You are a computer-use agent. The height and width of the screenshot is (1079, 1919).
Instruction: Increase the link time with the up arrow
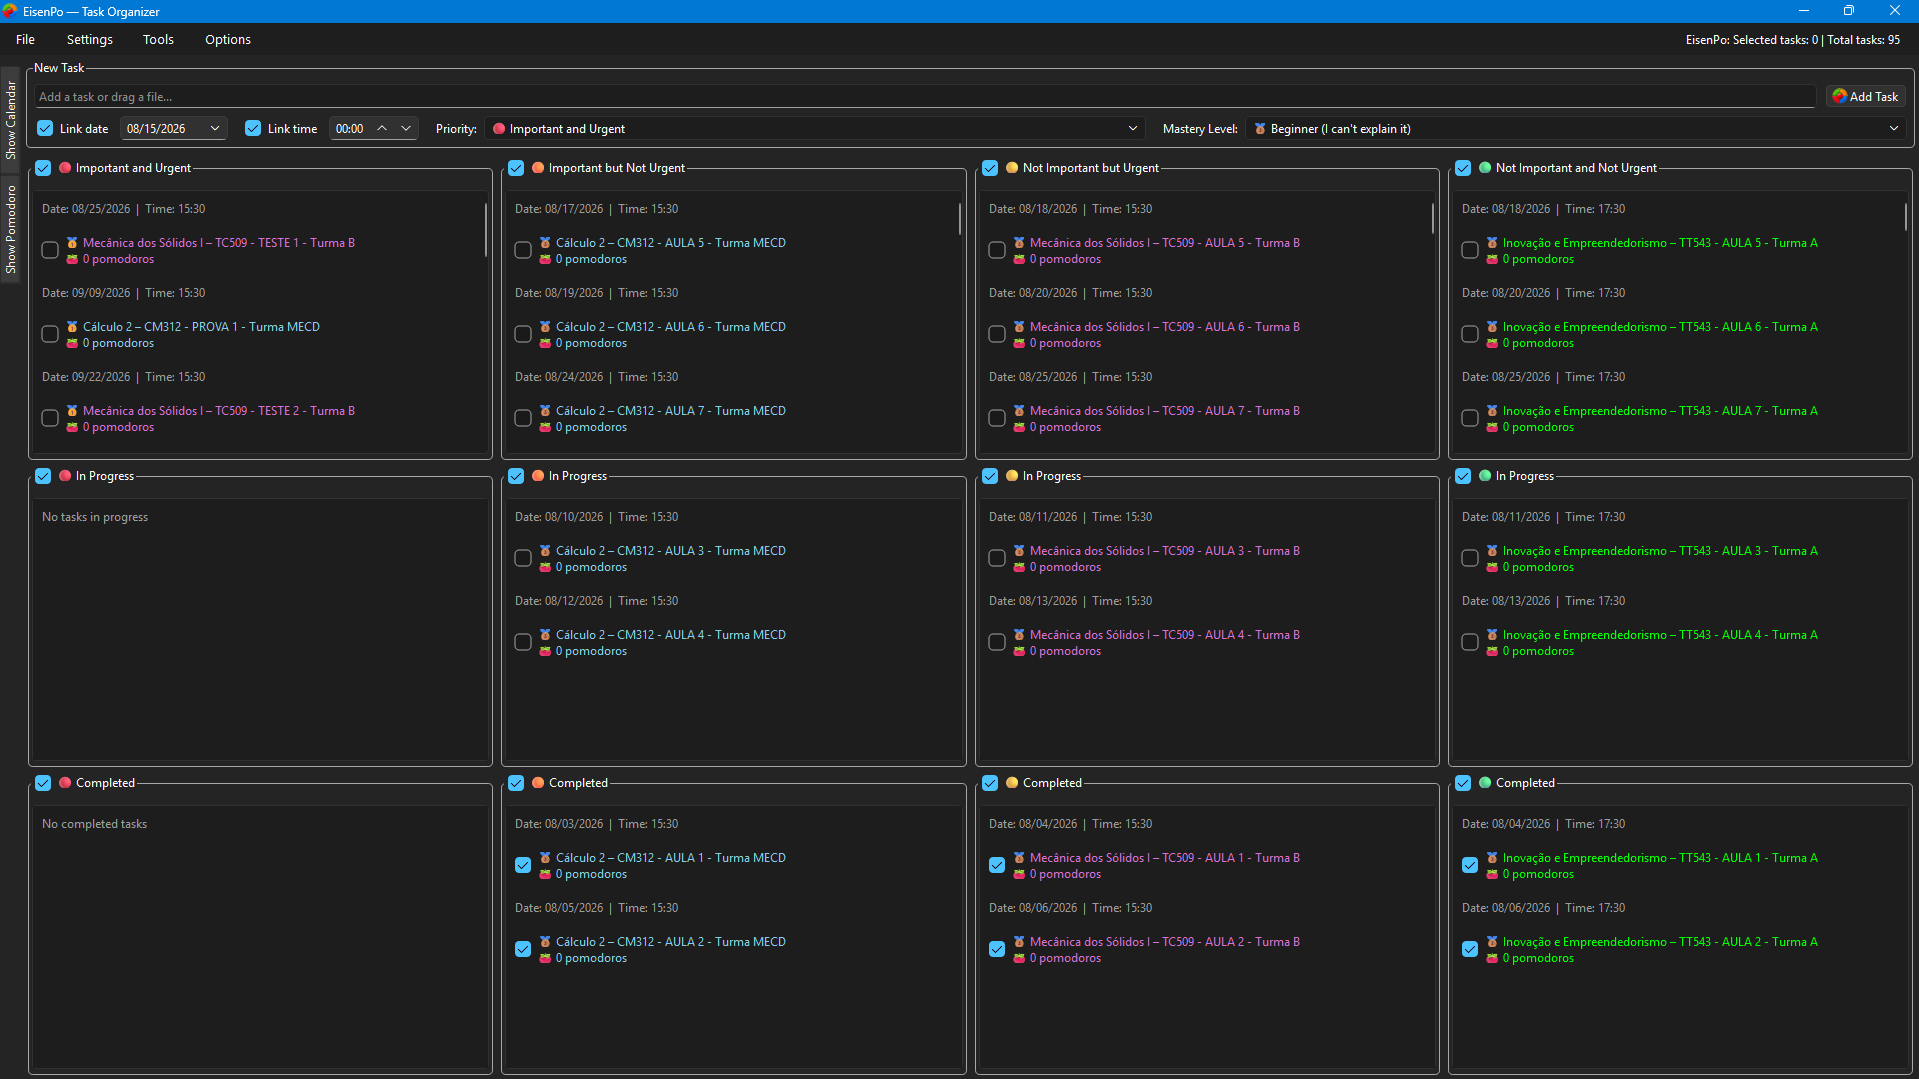click(382, 129)
